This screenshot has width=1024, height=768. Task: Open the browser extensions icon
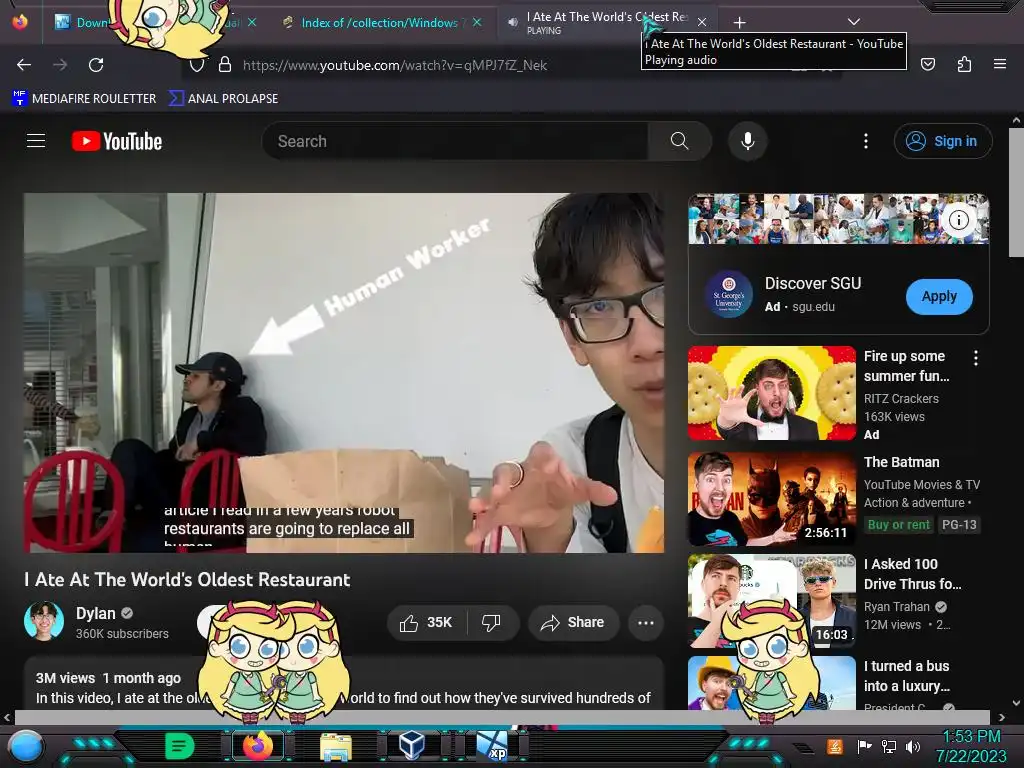pyautogui.click(x=964, y=64)
